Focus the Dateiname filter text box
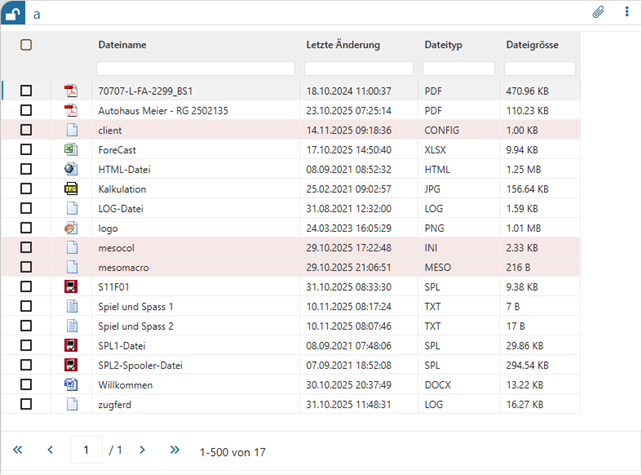The width and height of the screenshot is (642, 475). click(195, 68)
